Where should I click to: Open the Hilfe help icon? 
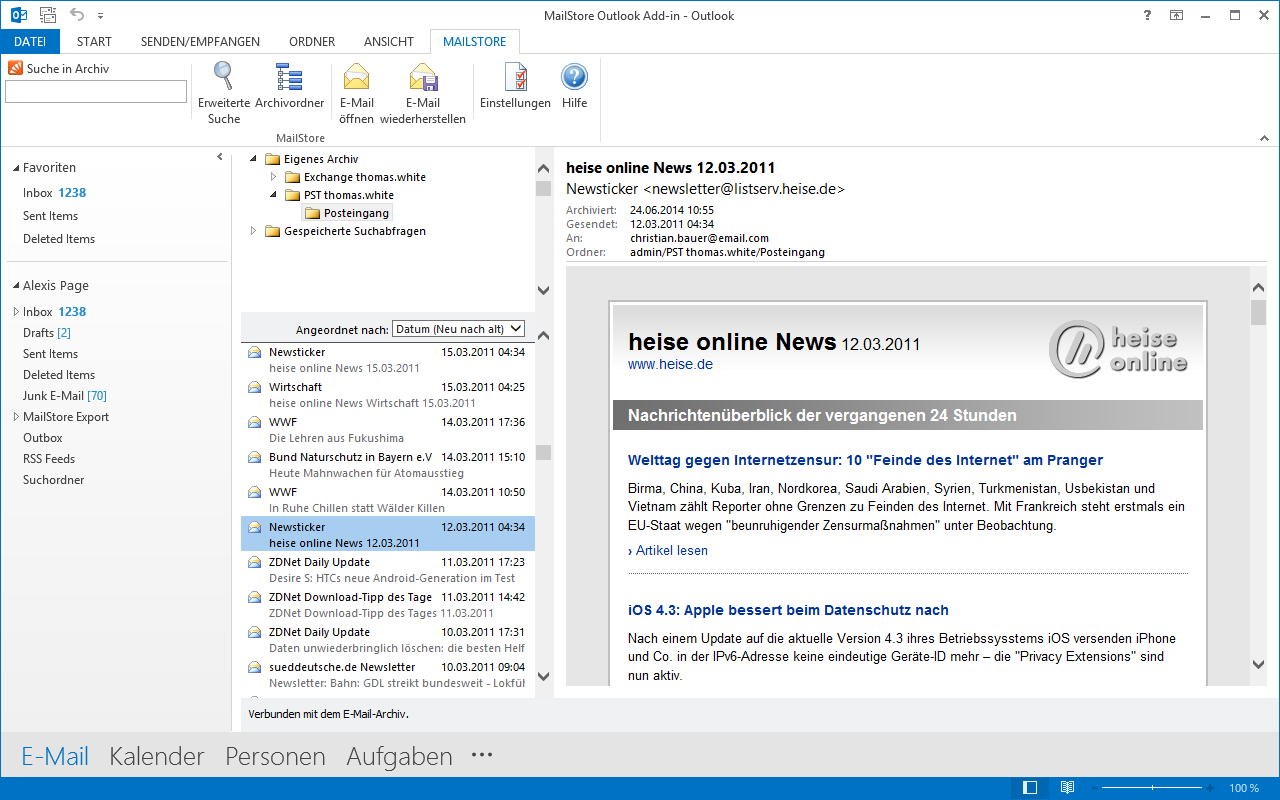(574, 86)
